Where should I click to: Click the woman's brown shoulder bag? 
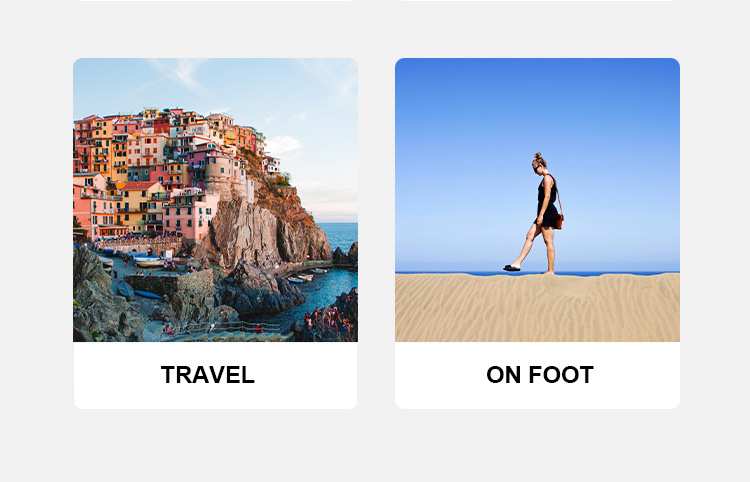559,220
